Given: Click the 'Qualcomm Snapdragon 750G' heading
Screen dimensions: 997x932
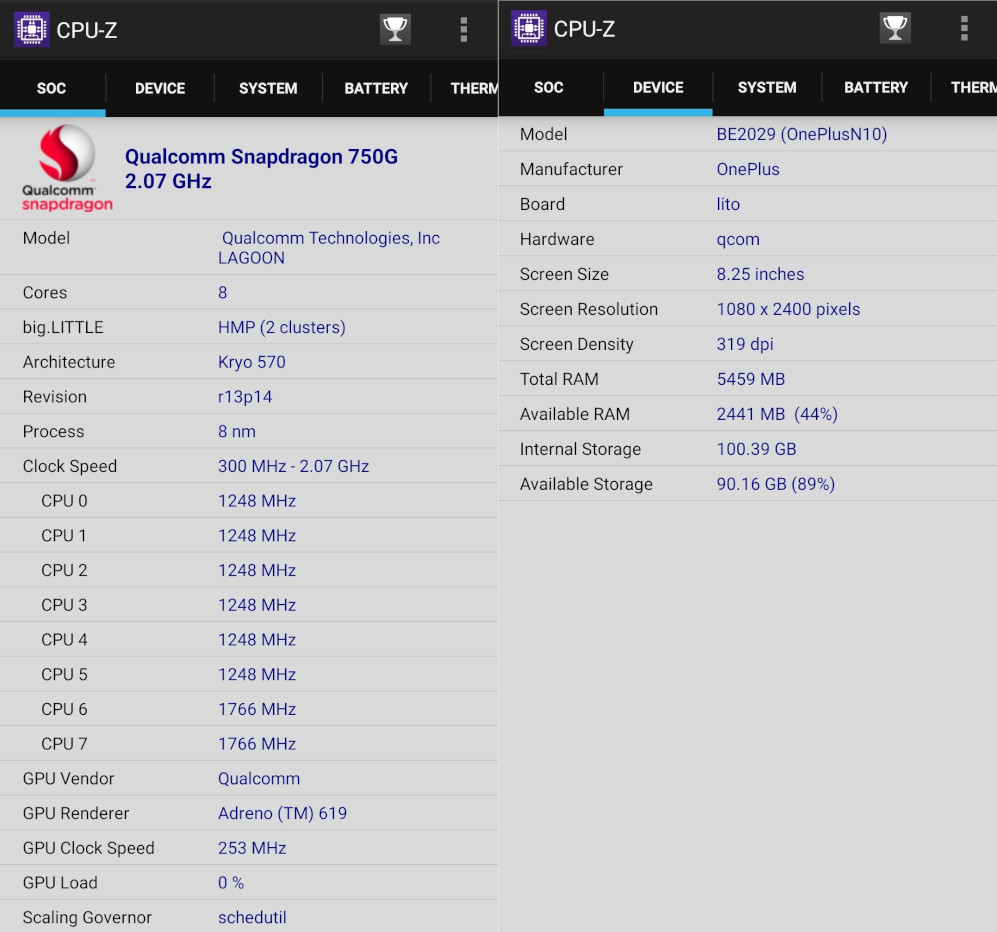Looking at the screenshot, I should click(261, 156).
